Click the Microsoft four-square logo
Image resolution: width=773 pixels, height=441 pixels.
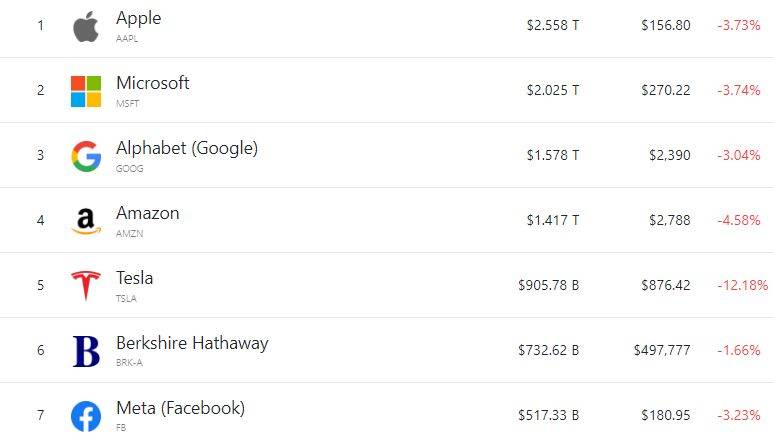pos(86,91)
